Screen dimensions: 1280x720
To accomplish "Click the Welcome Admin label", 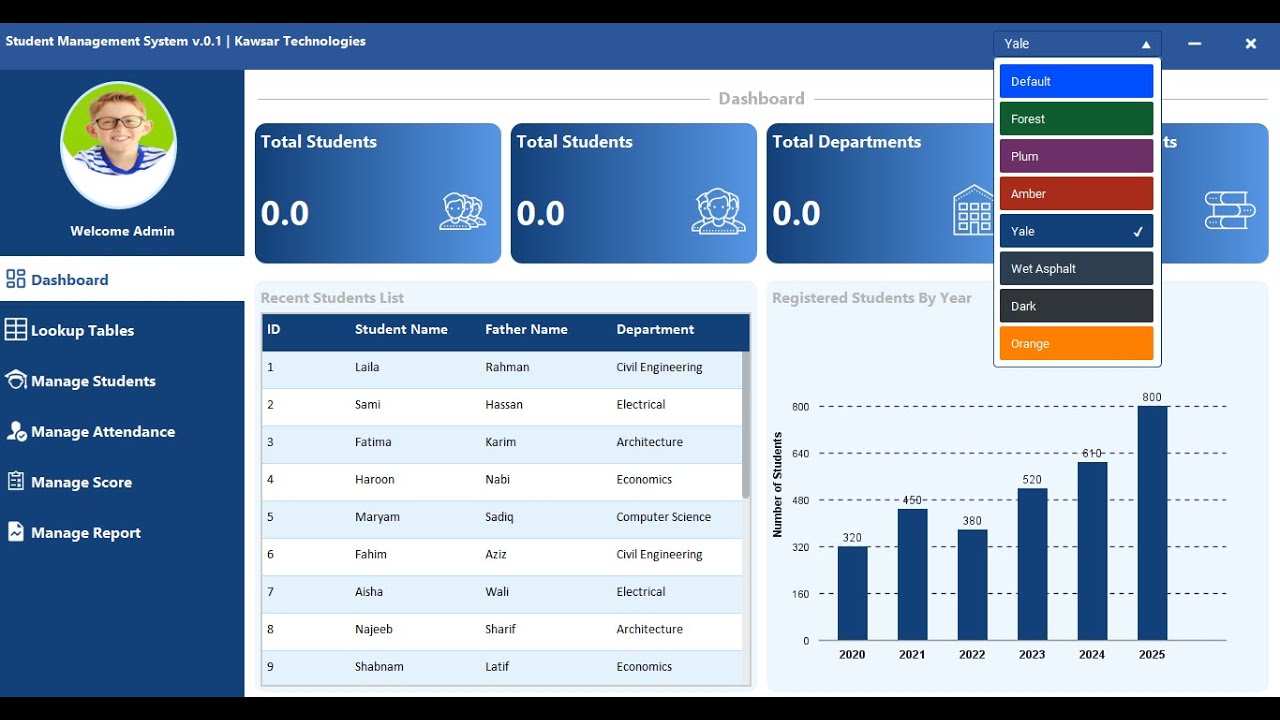I will pyautogui.click(x=122, y=231).
